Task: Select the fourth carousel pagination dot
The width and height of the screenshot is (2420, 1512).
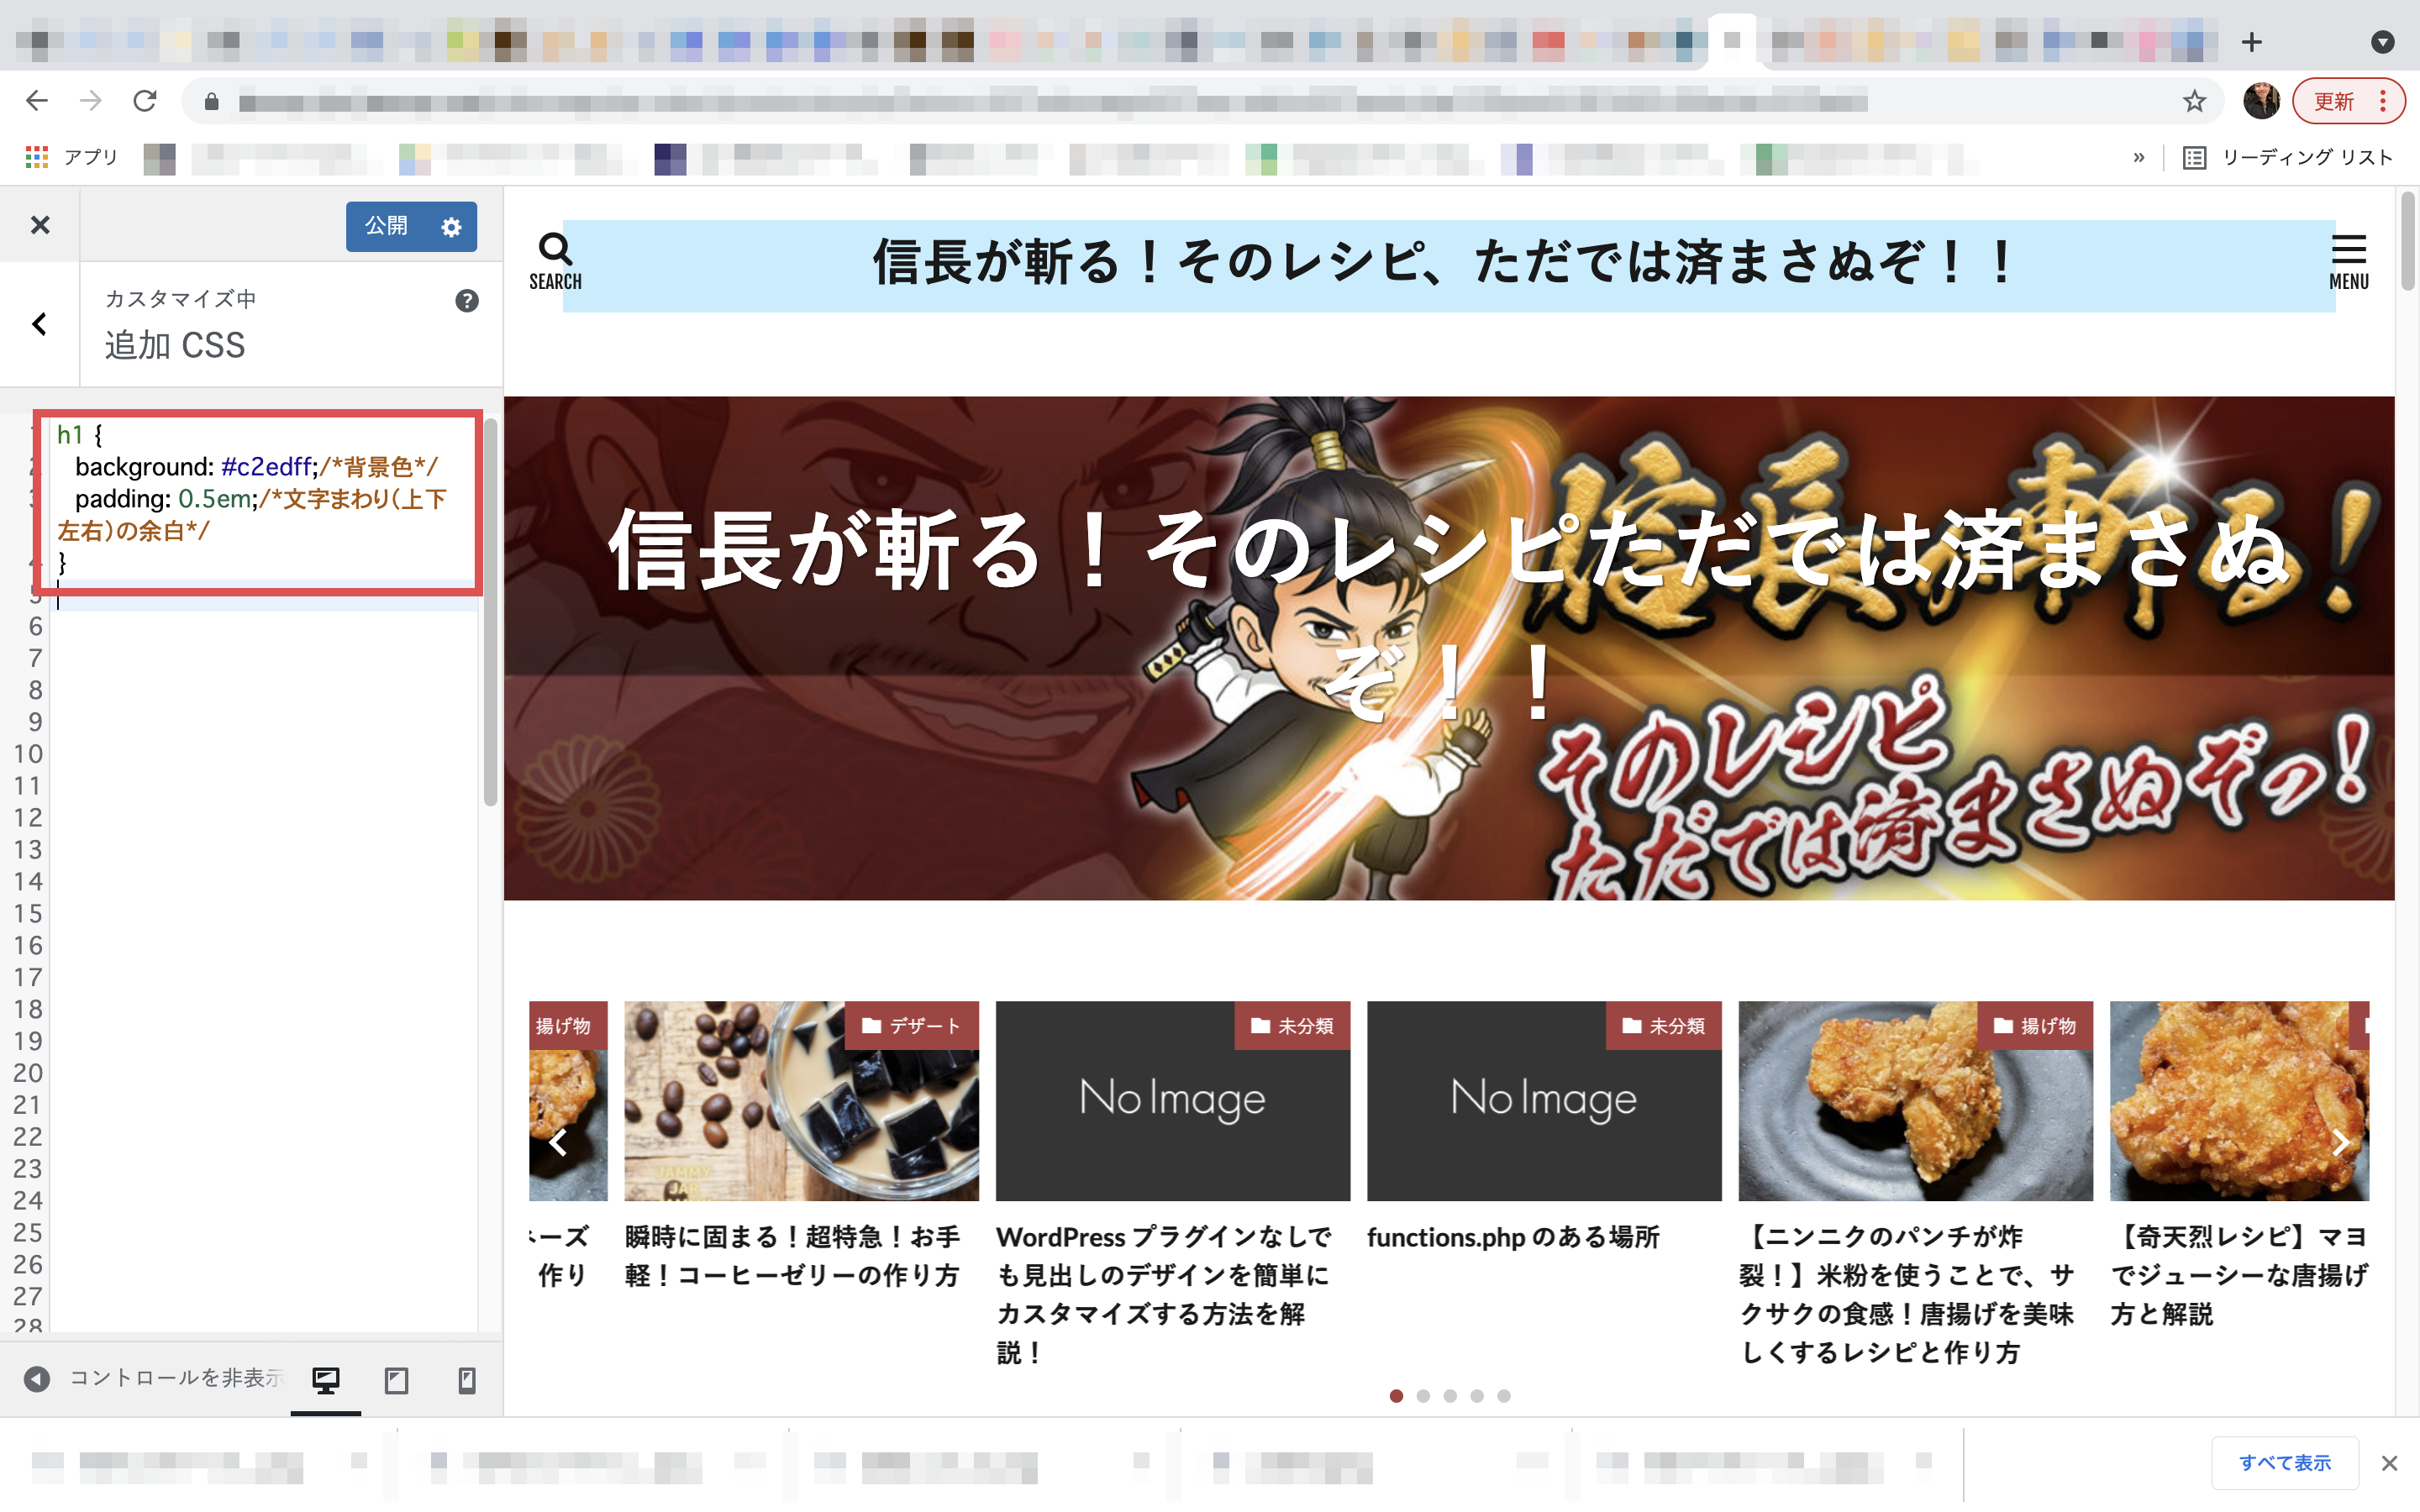Action: coord(1477,1396)
